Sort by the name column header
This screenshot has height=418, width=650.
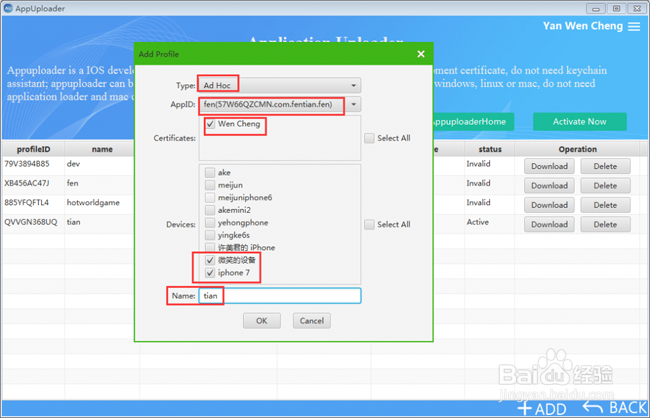pos(102,149)
